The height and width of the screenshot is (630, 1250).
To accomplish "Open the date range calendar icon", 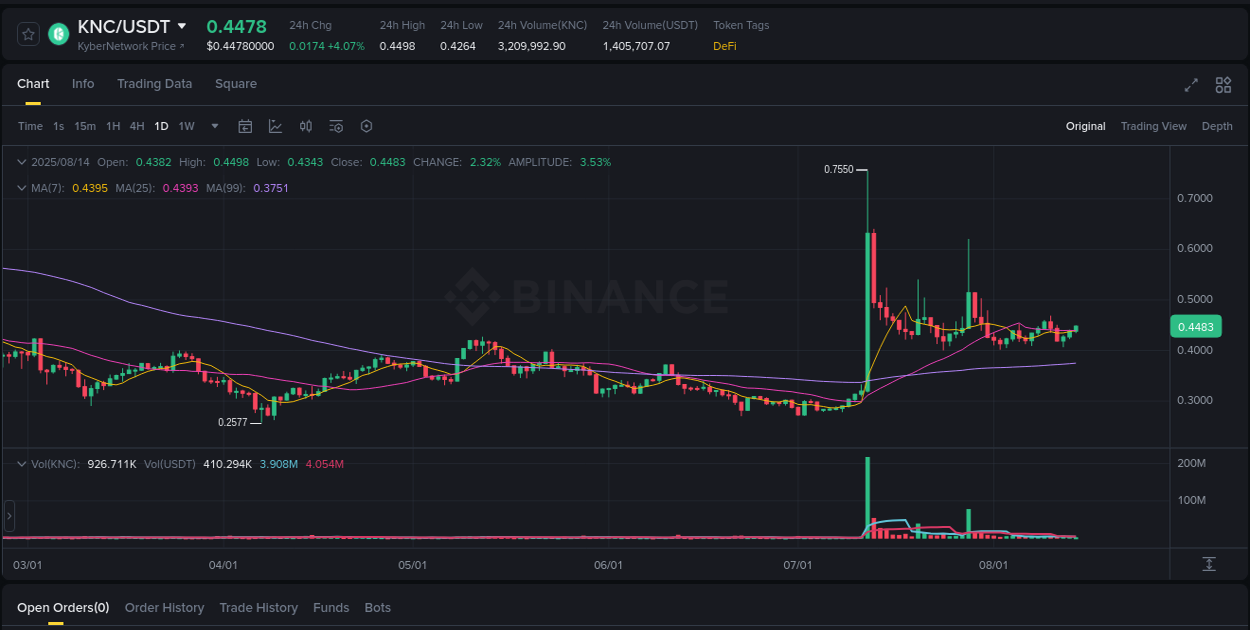I will point(245,126).
